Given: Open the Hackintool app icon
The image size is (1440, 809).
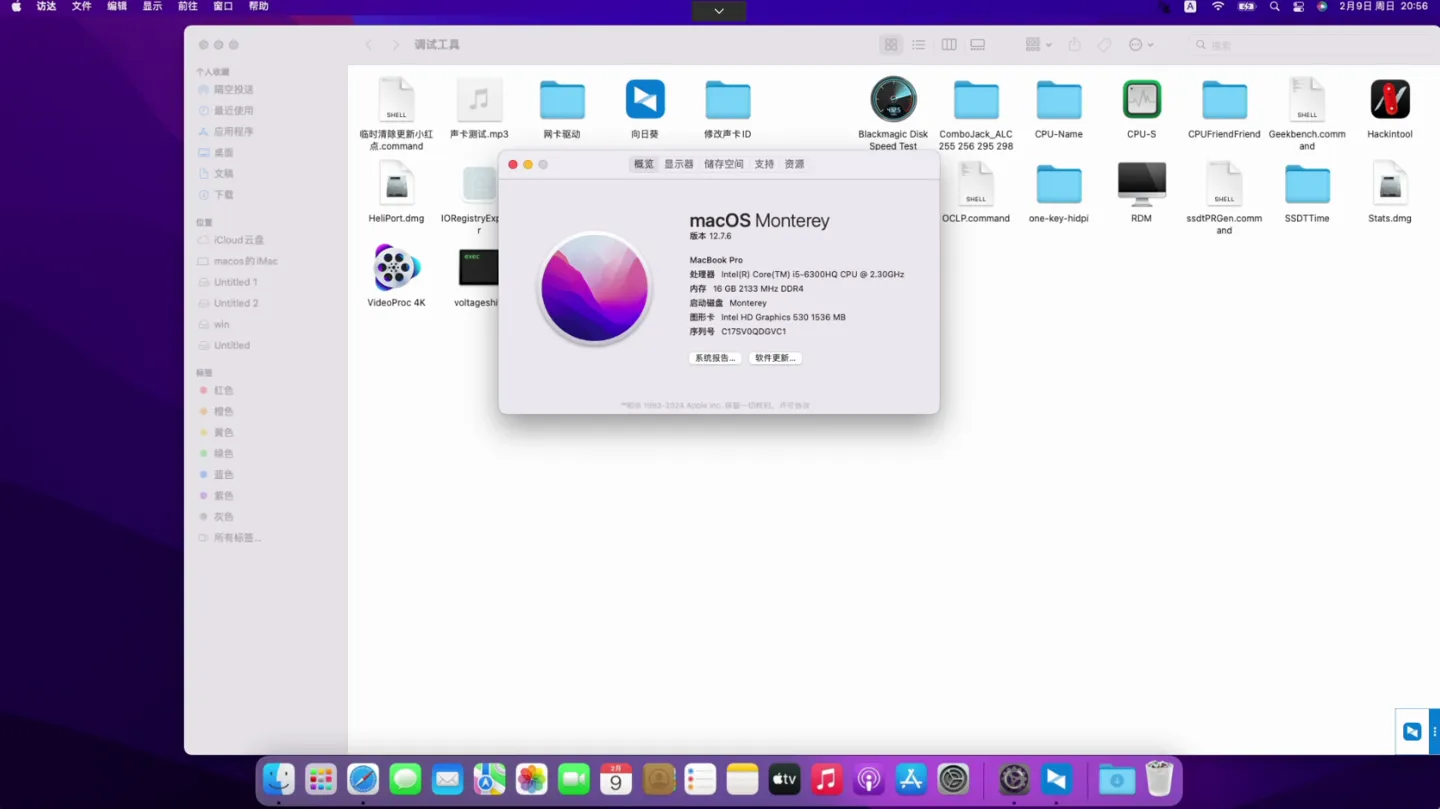Looking at the screenshot, I should pos(1389,100).
